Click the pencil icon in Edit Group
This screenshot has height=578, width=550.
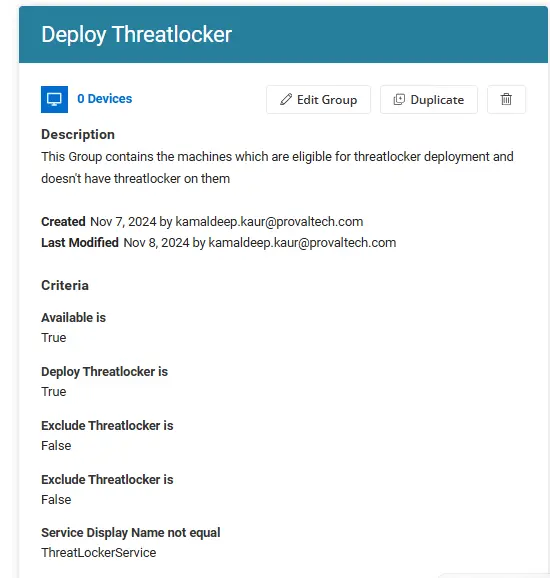click(x=286, y=99)
